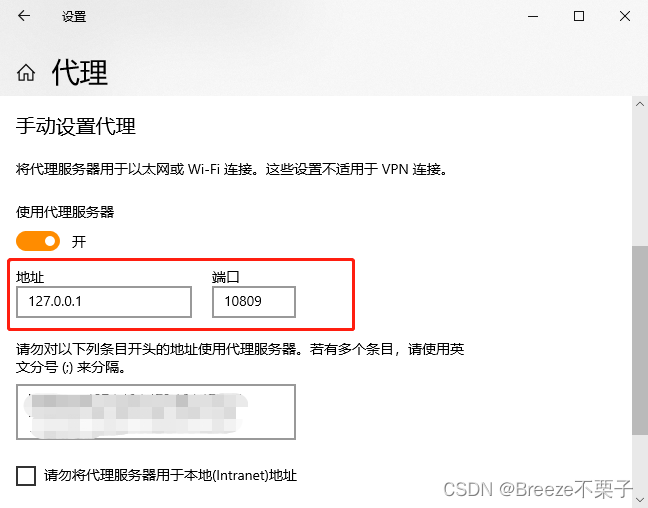Maximize the 设置 window
The height and width of the screenshot is (508, 648).
pyautogui.click(x=579, y=16)
